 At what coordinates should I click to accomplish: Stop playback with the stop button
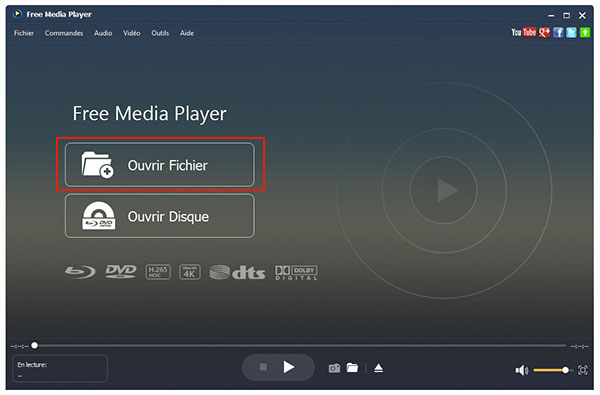[x=263, y=367]
